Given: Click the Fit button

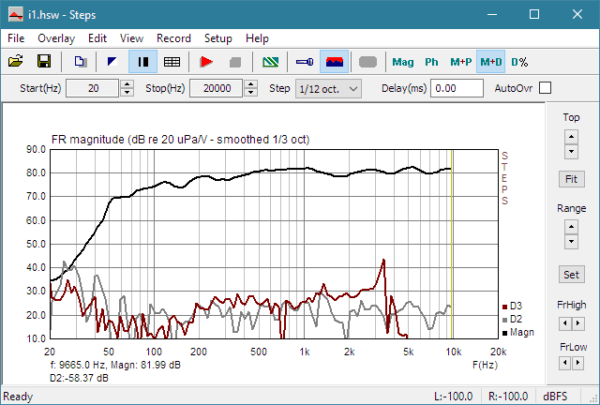Looking at the screenshot, I should 570,178.
